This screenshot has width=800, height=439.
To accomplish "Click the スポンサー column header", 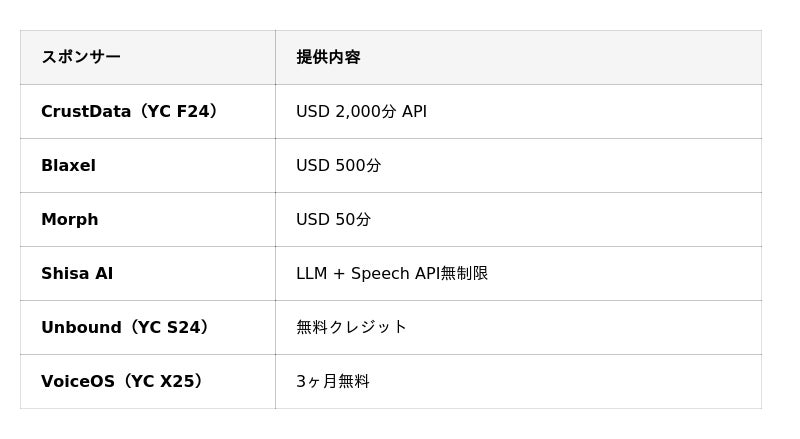I will coord(81,57).
